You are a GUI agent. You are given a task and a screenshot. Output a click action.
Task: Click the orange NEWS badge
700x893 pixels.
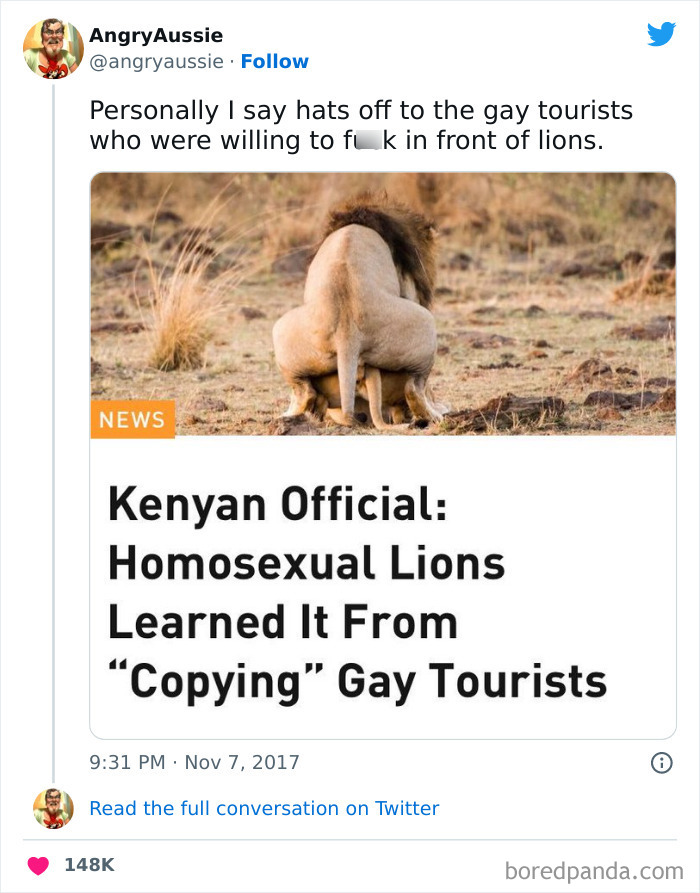pos(133,419)
